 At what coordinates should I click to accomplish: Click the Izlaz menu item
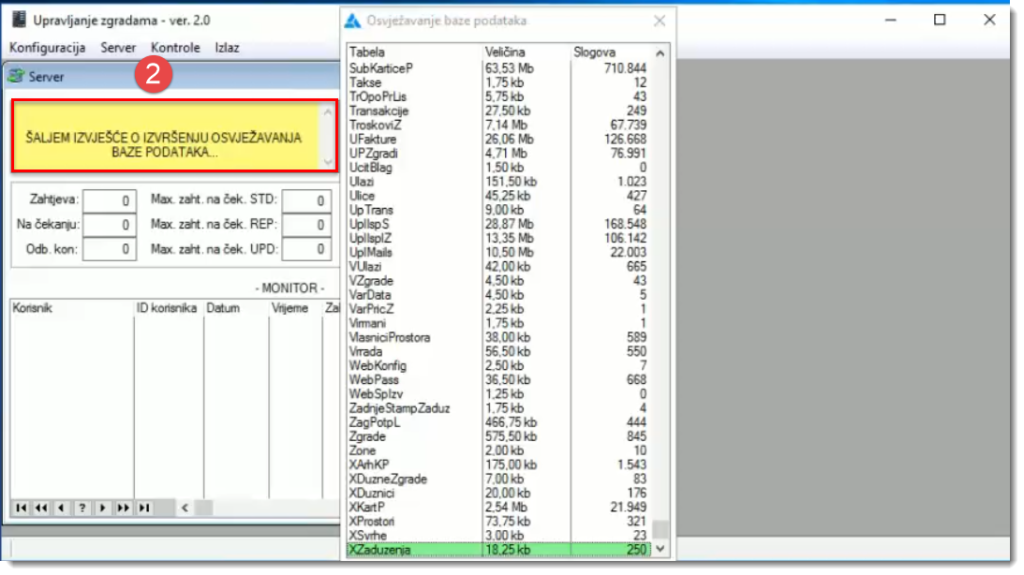click(227, 47)
